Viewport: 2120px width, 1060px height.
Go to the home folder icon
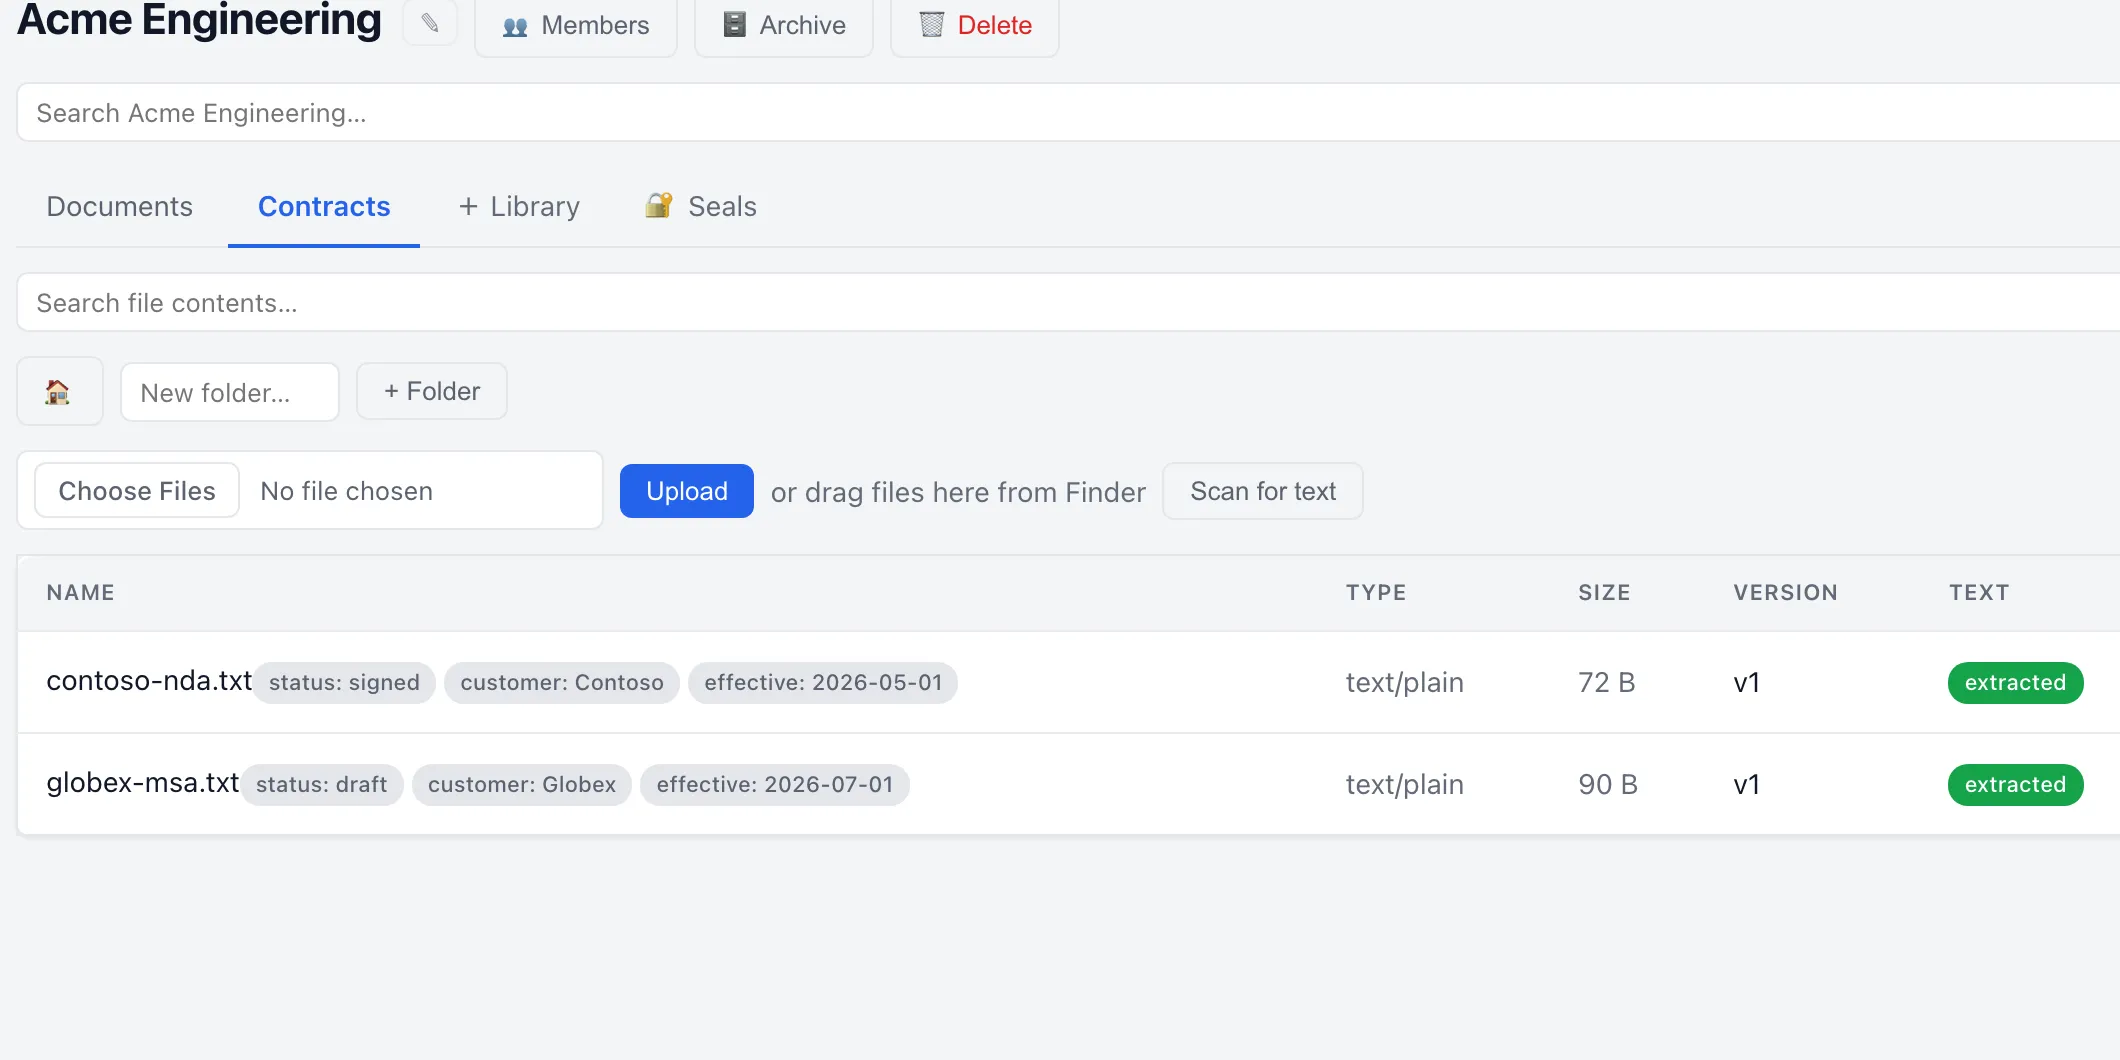[59, 391]
